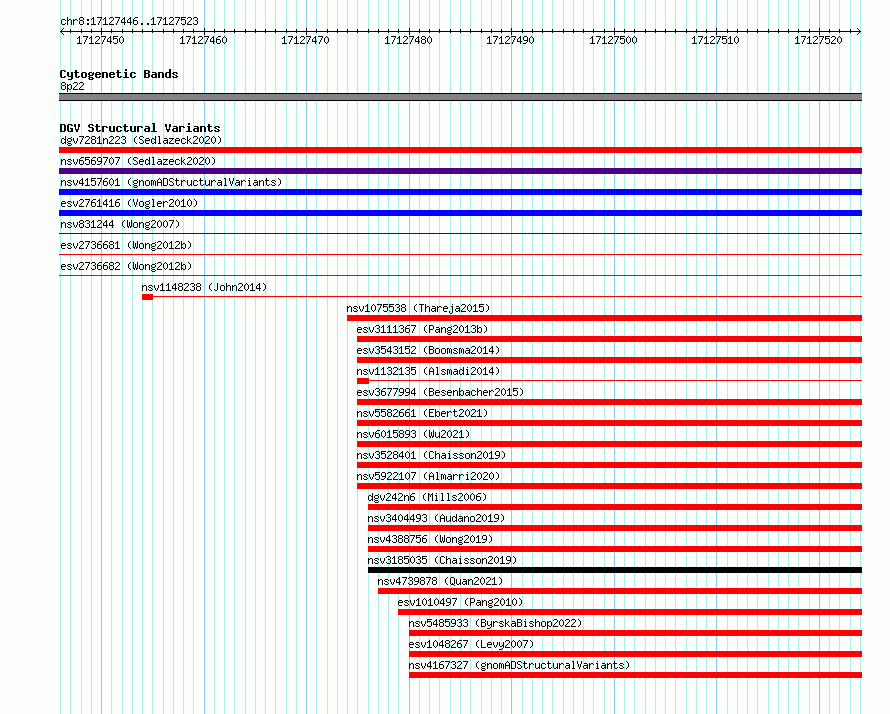
Task: Click the Cytogenetic Bands track title
Action: click(119, 74)
